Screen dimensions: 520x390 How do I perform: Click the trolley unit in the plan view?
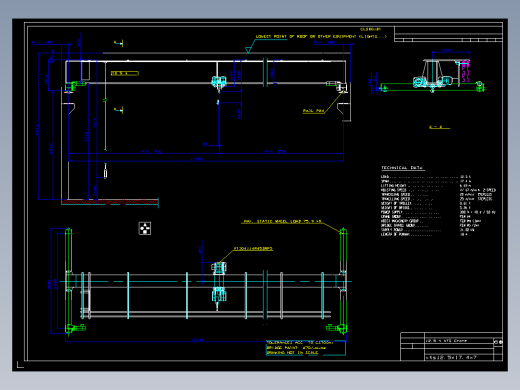(219, 281)
